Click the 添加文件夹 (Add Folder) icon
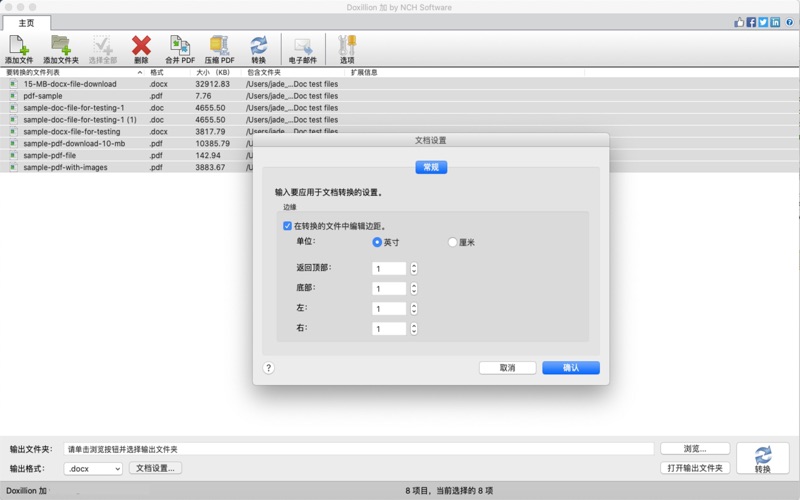Screen dimensions: 800x500 [x=60, y=47]
